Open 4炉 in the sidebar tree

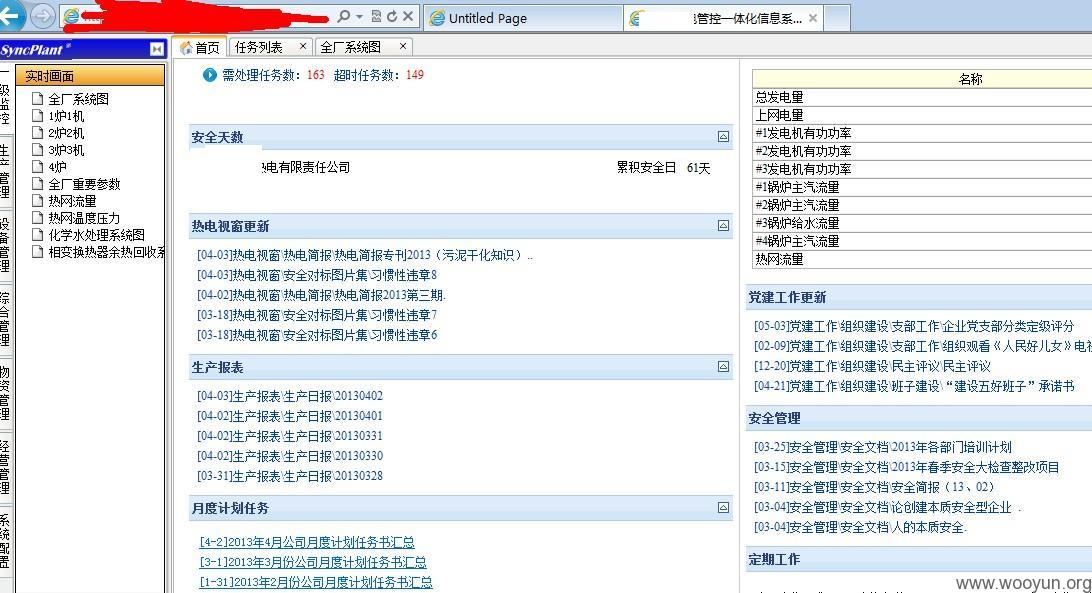58,167
